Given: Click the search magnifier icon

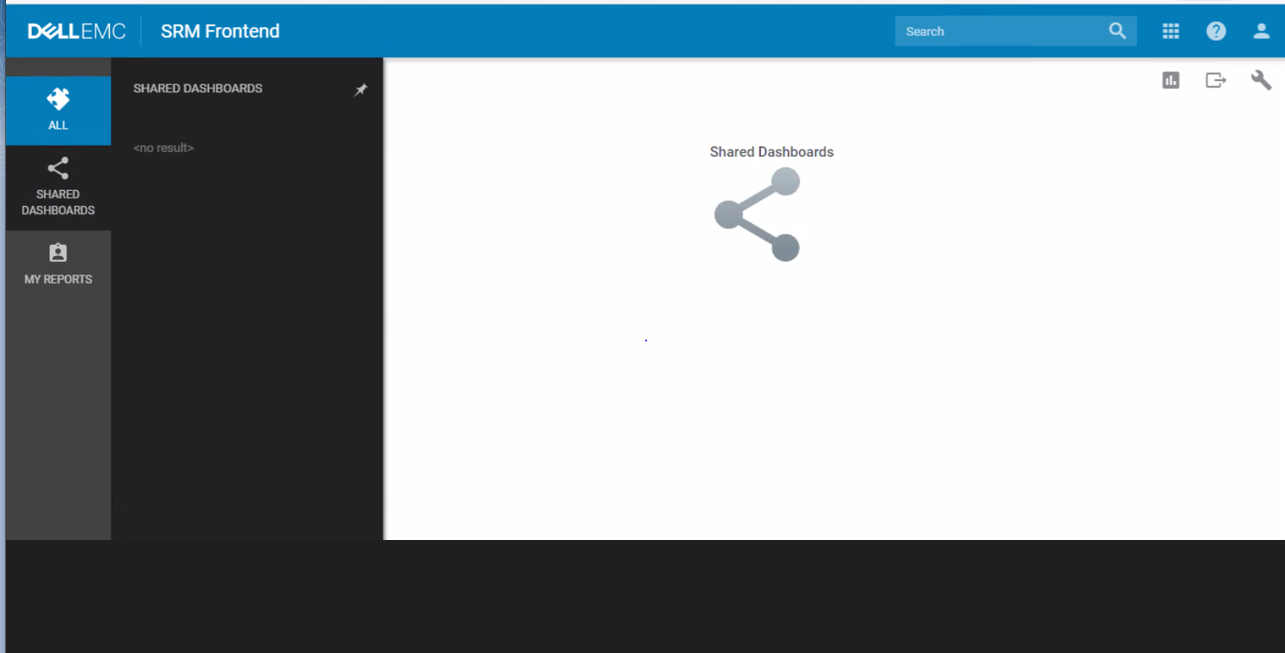Looking at the screenshot, I should [x=1117, y=31].
